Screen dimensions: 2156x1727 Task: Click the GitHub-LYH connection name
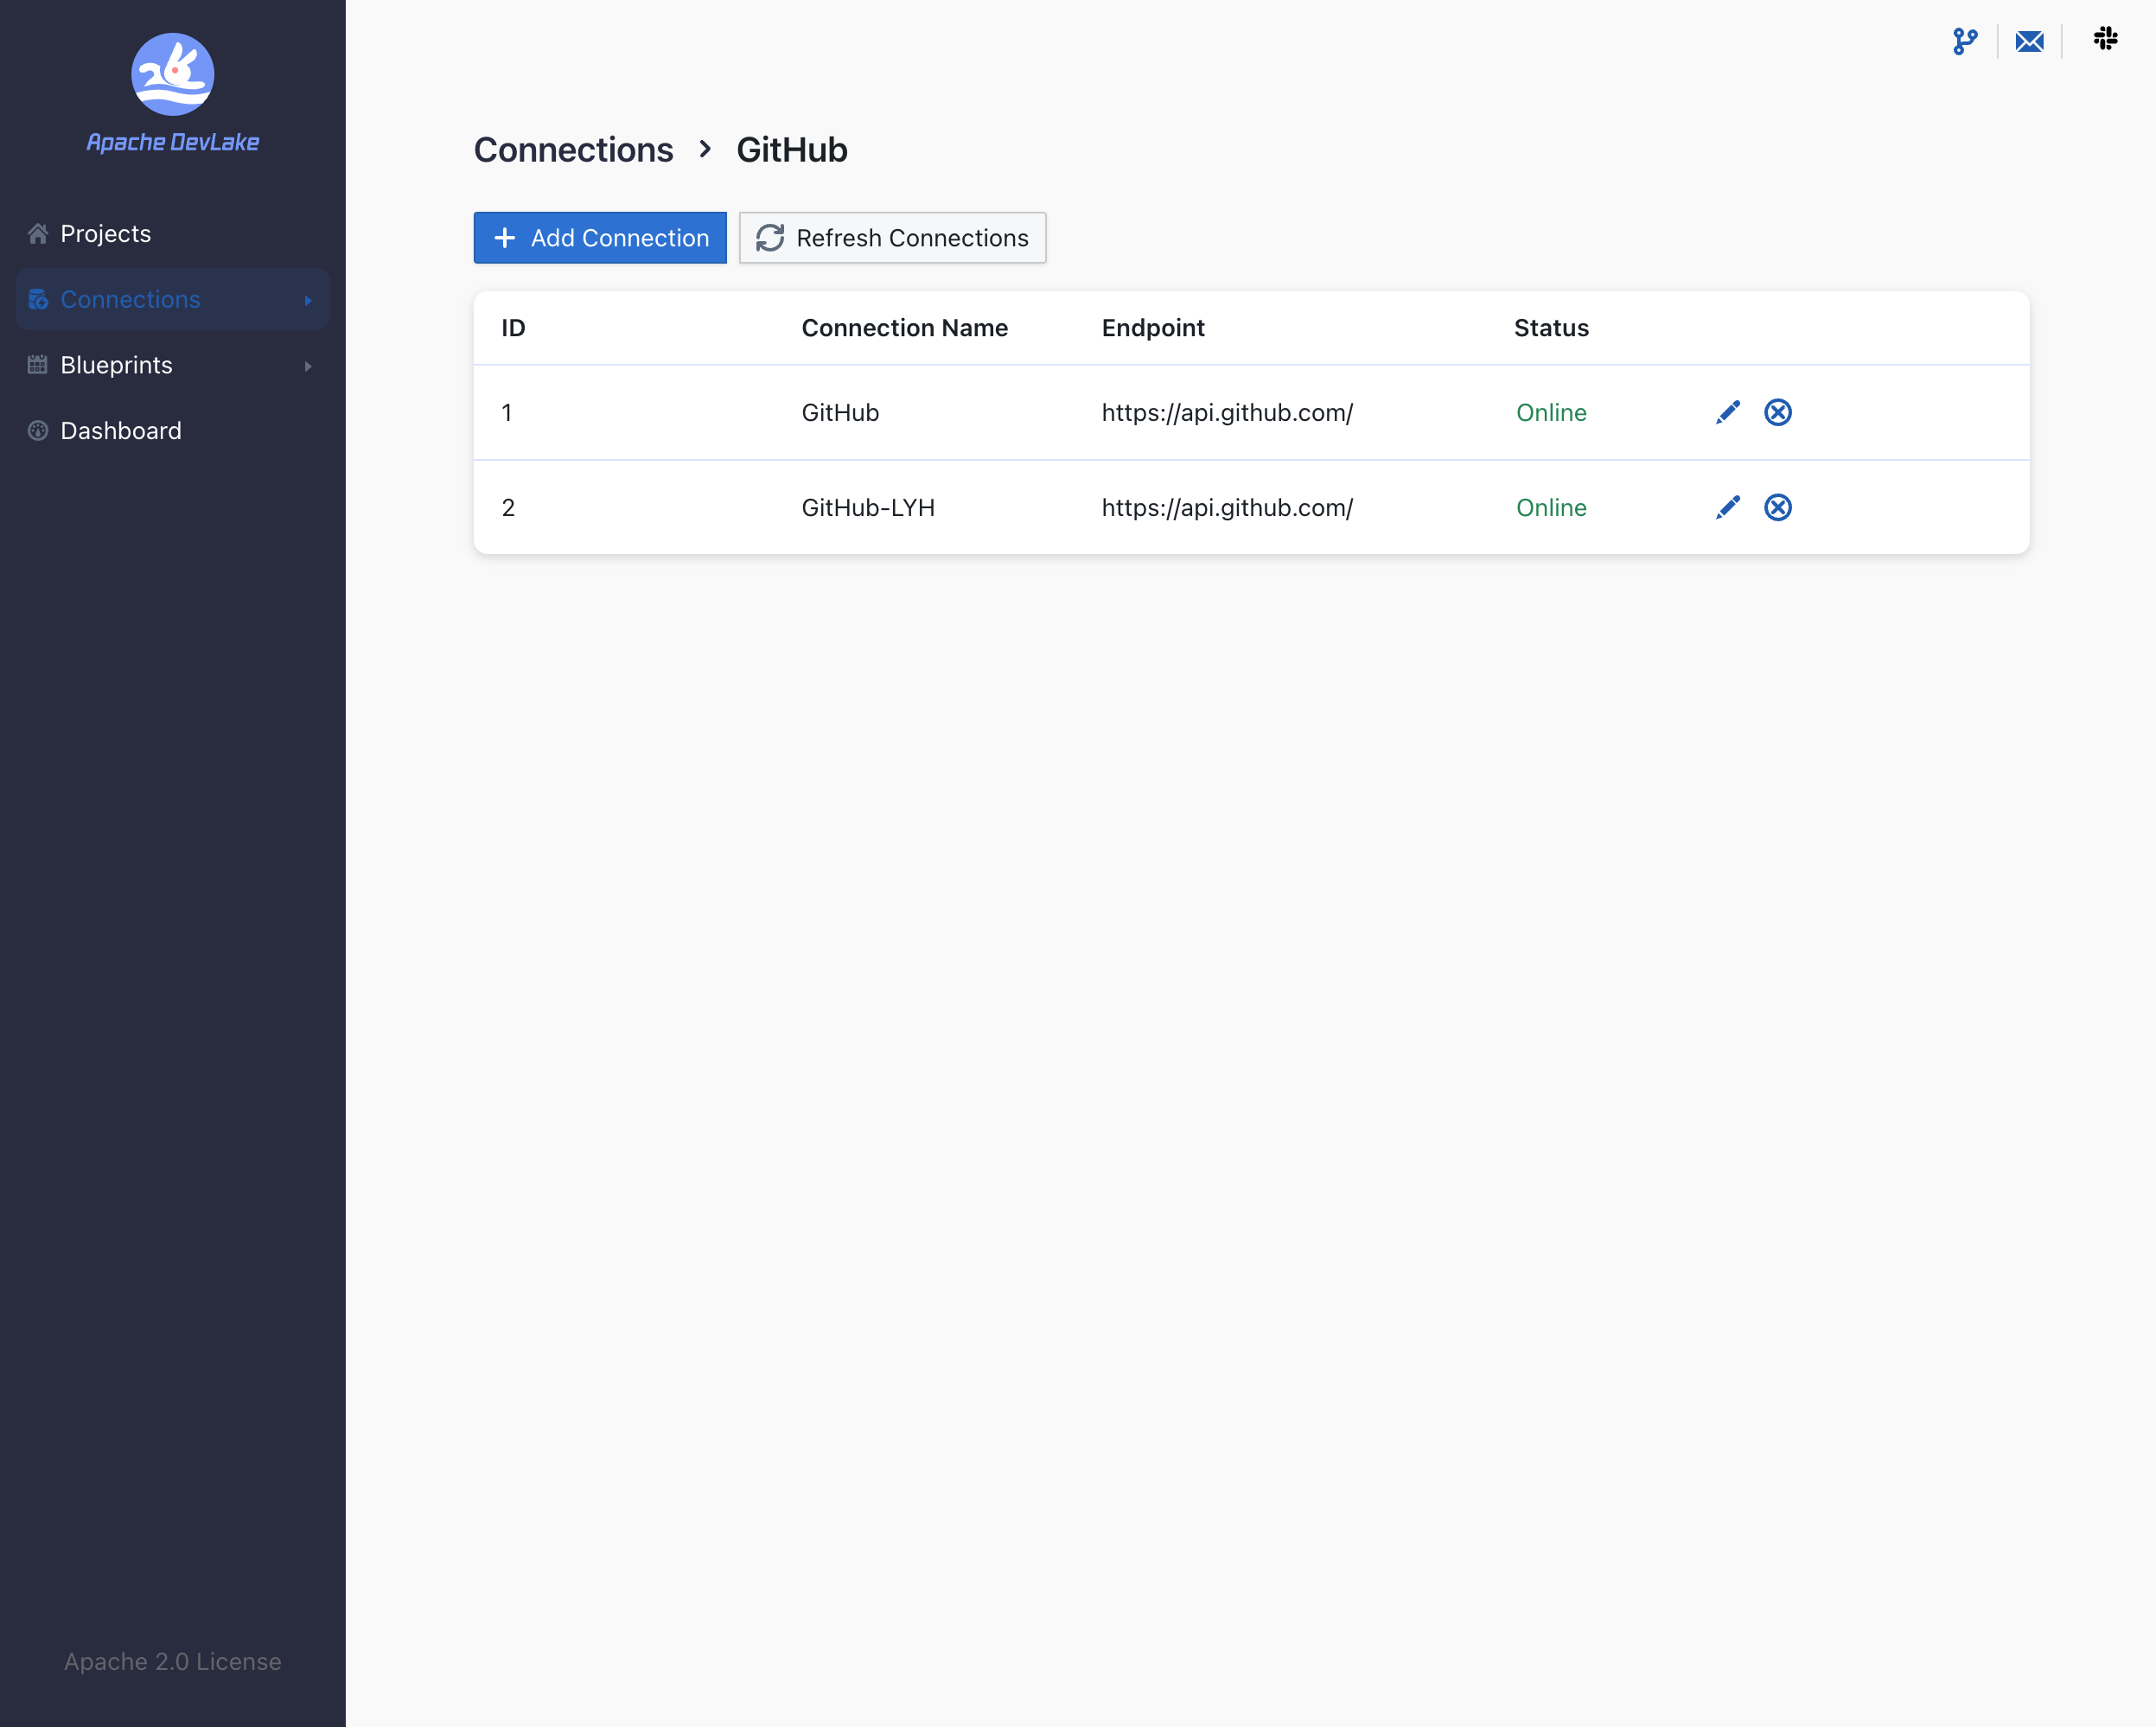tap(867, 507)
